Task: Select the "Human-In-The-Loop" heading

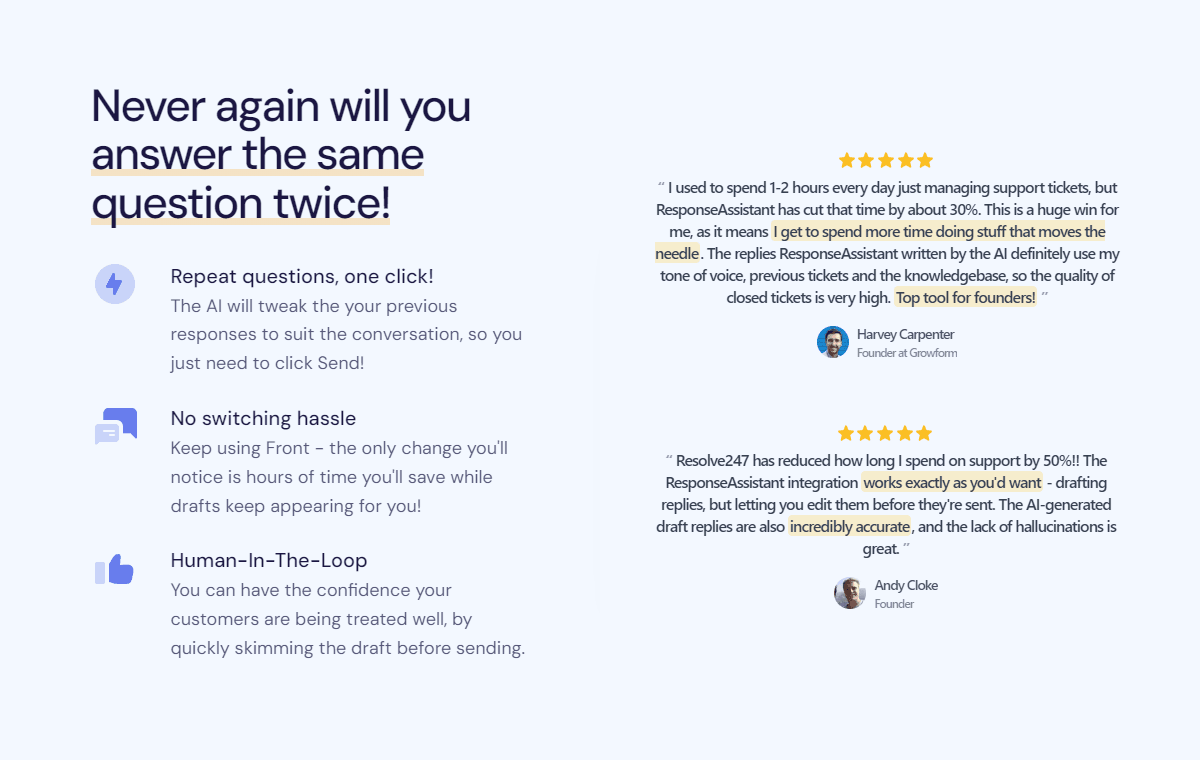Action: click(269, 560)
